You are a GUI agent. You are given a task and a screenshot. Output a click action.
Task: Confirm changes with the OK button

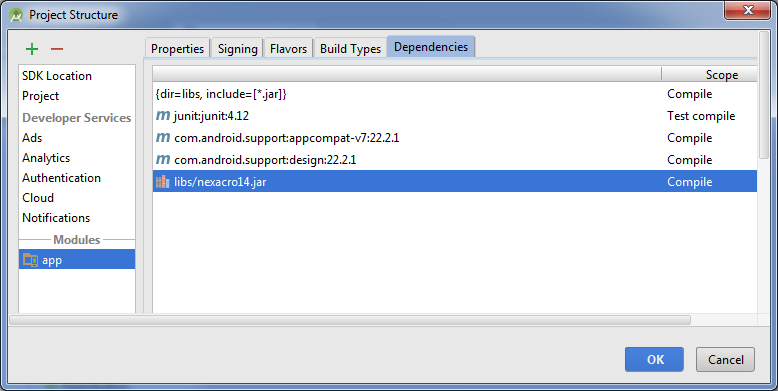(x=654, y=359)
